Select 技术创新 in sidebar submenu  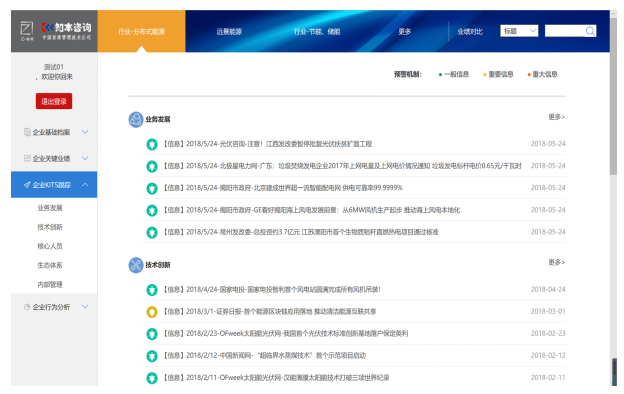tap(50, 227)
